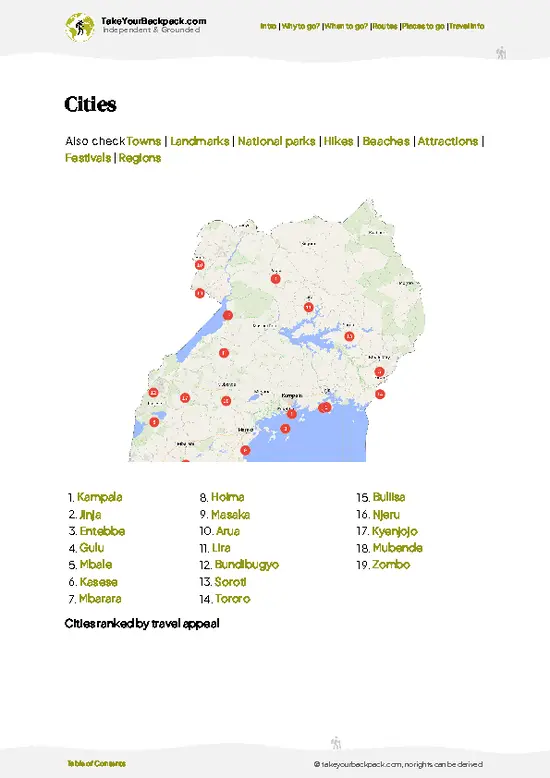The height and width of the screenshot is (778, 550).
Task: Click the 'Cities ranked by travel appeal' caption
Action: 142,624
